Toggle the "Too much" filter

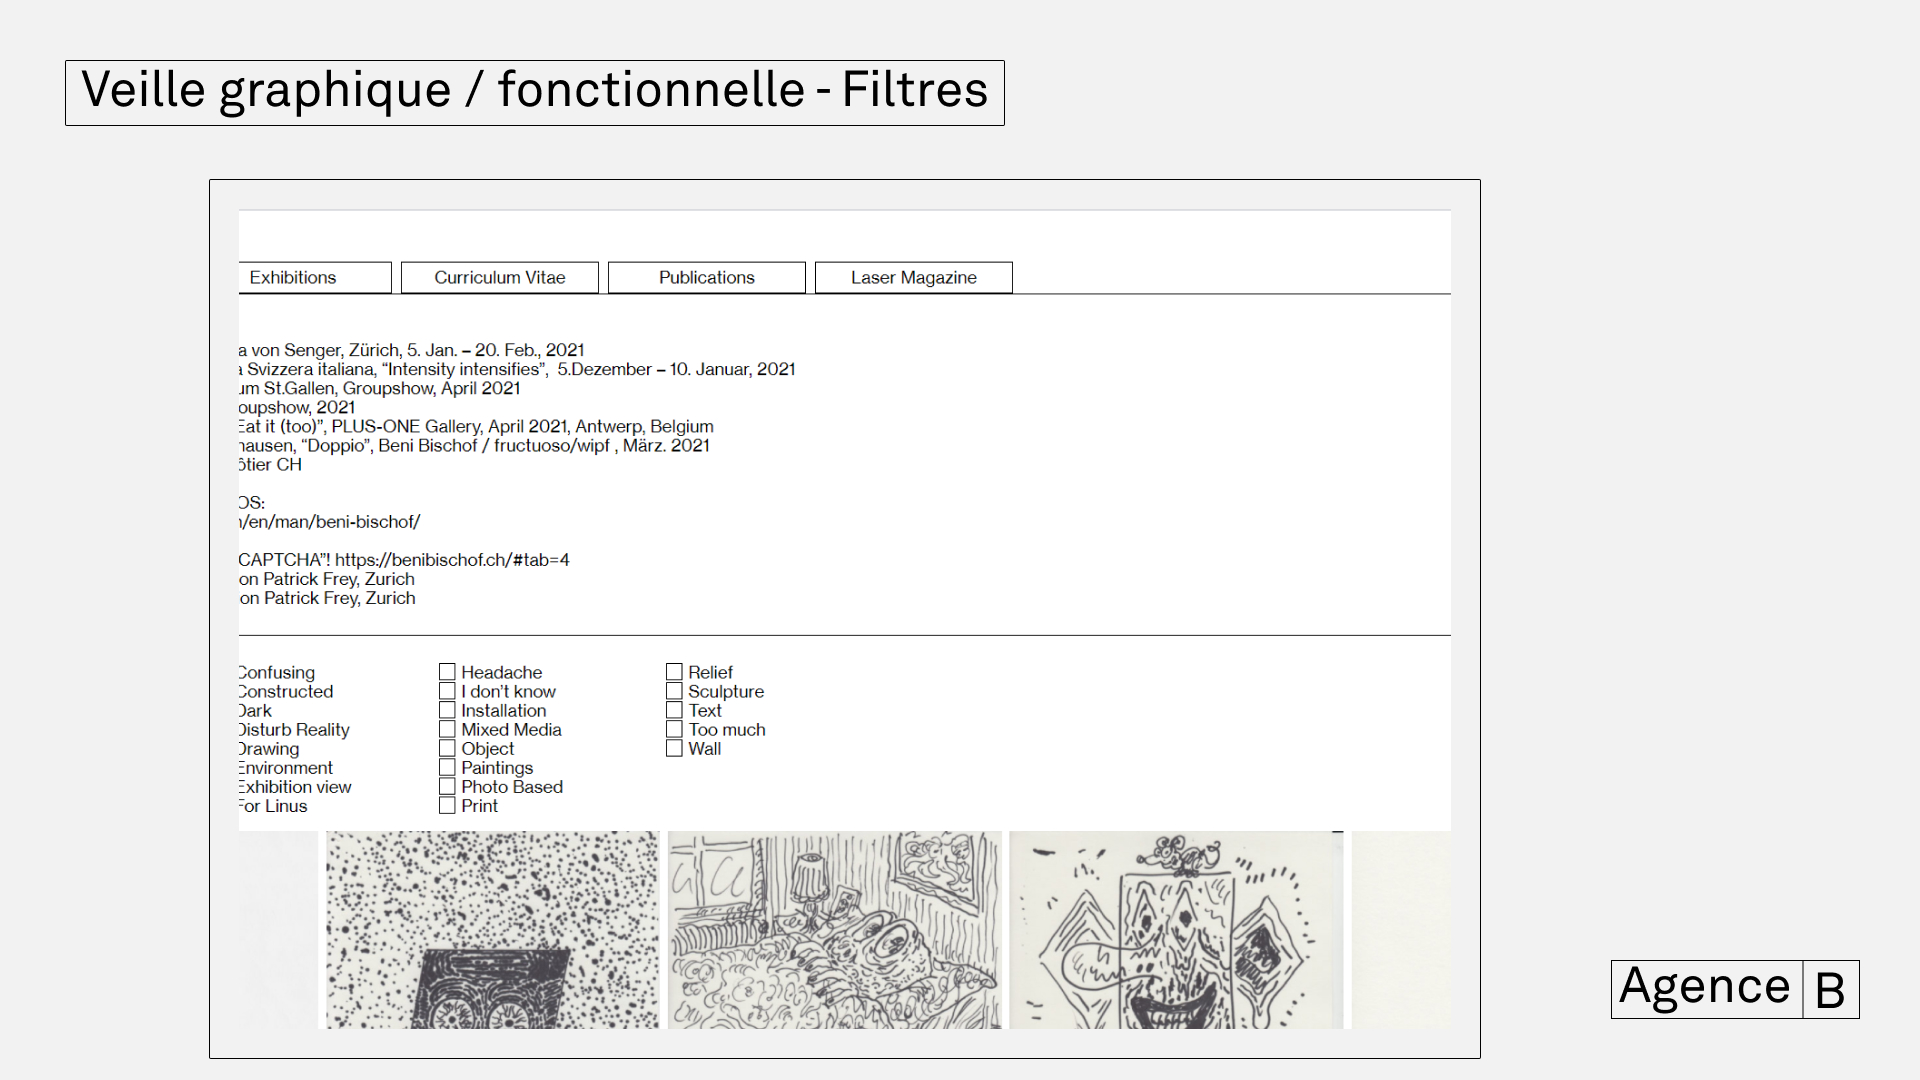click(674, 728)
